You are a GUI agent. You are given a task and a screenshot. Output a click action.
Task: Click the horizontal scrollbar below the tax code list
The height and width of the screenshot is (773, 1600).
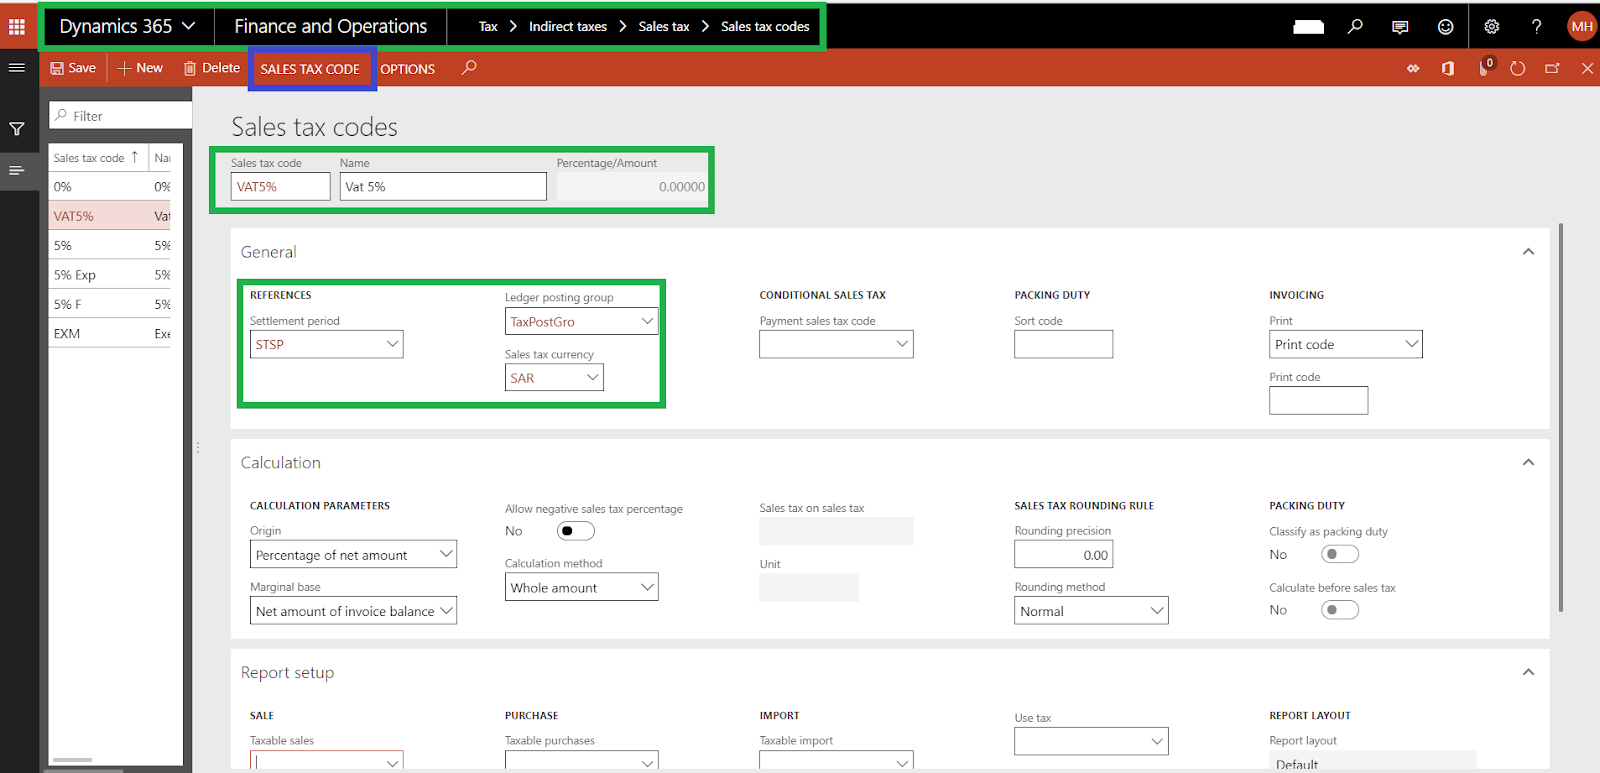coord(72,760)
